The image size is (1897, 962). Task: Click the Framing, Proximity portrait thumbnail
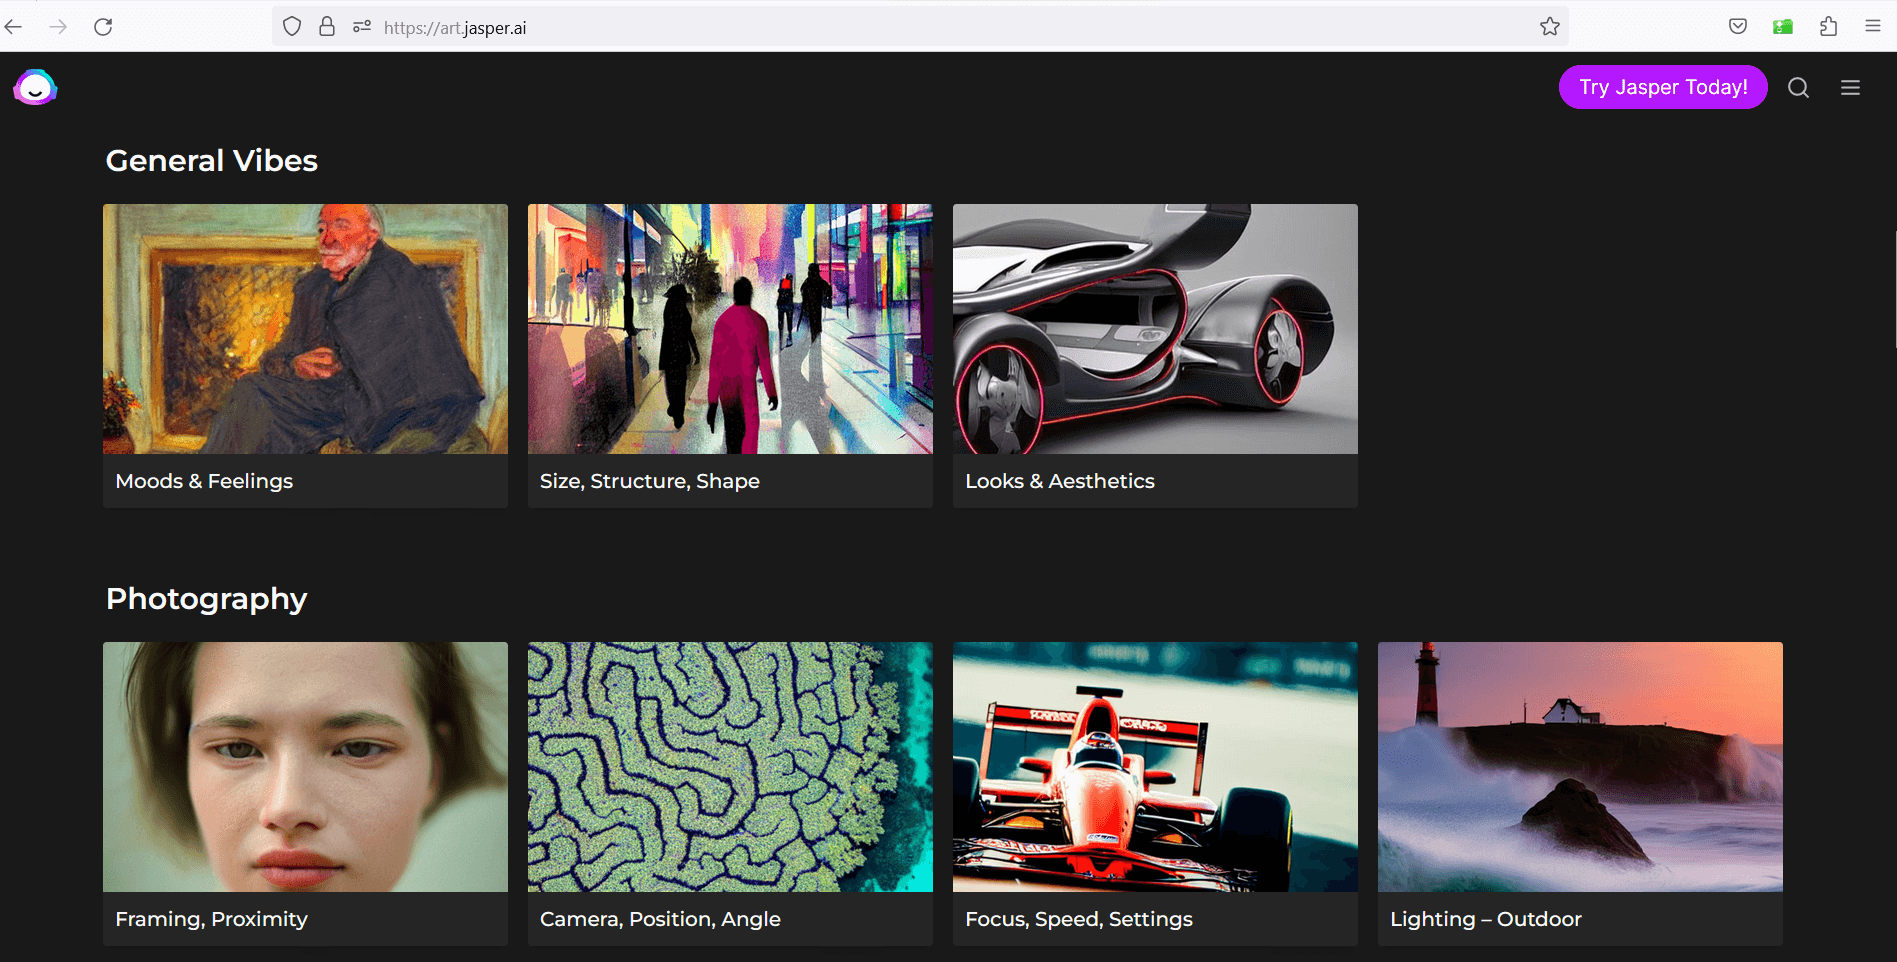(x=305, y=767)
